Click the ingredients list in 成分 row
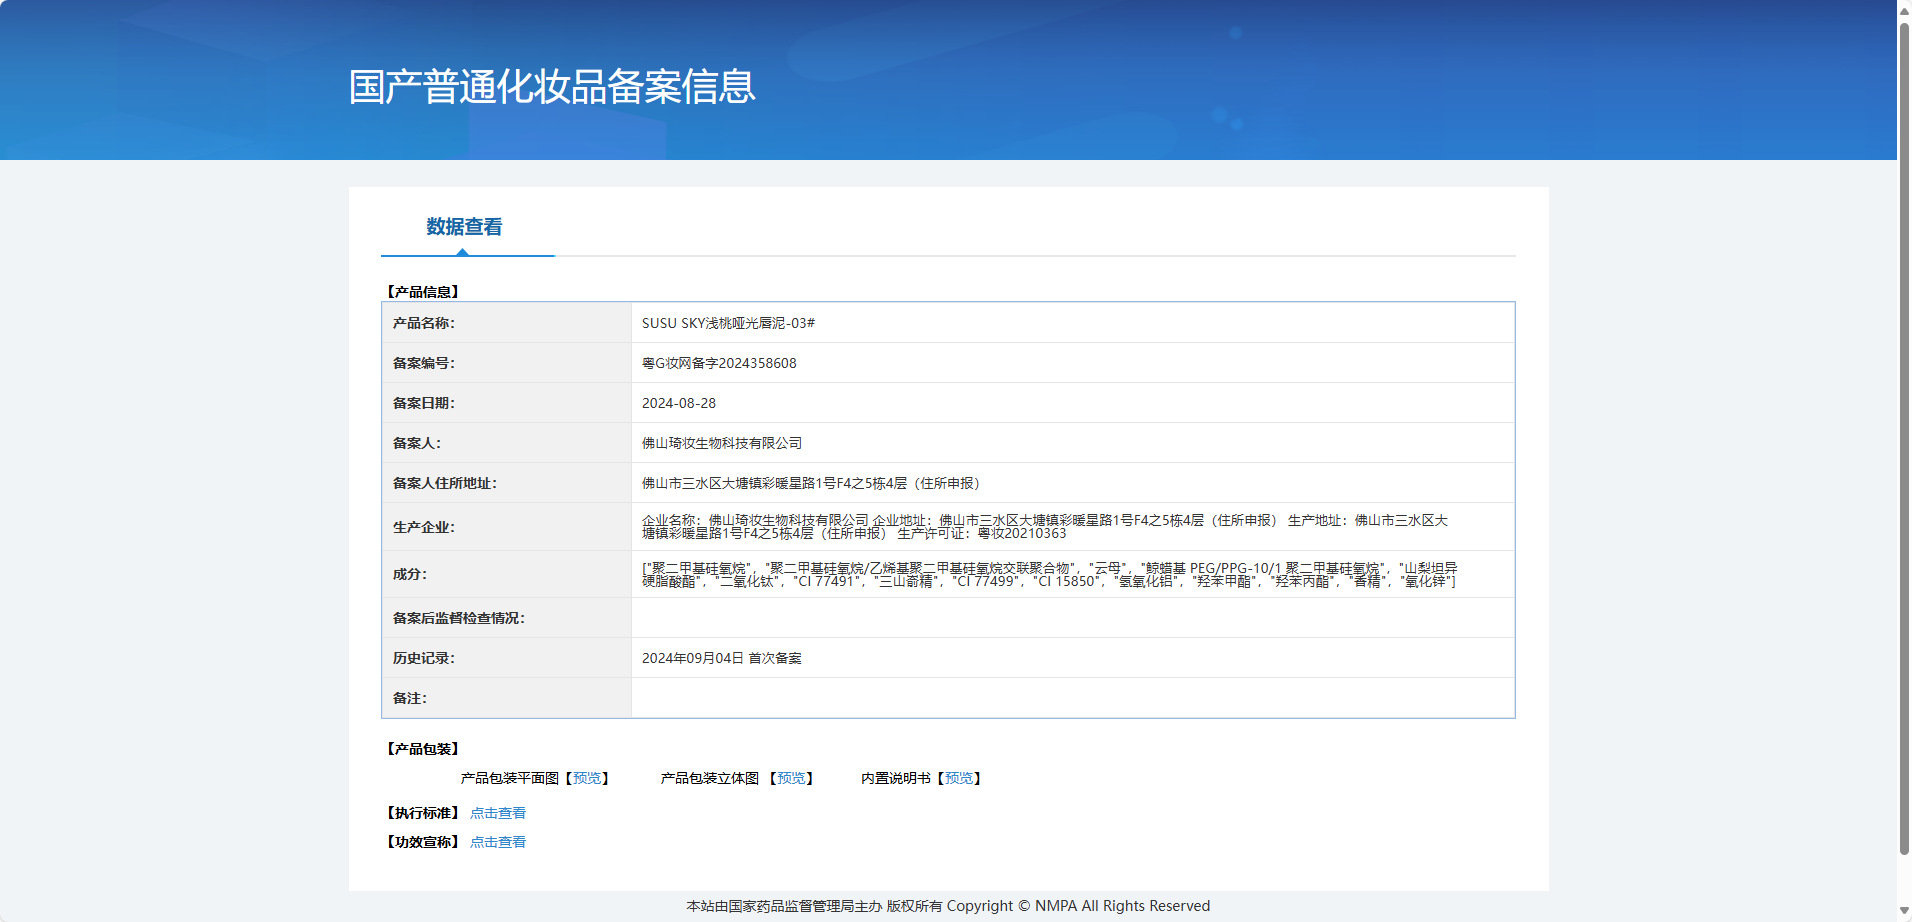 (1050, 574)
